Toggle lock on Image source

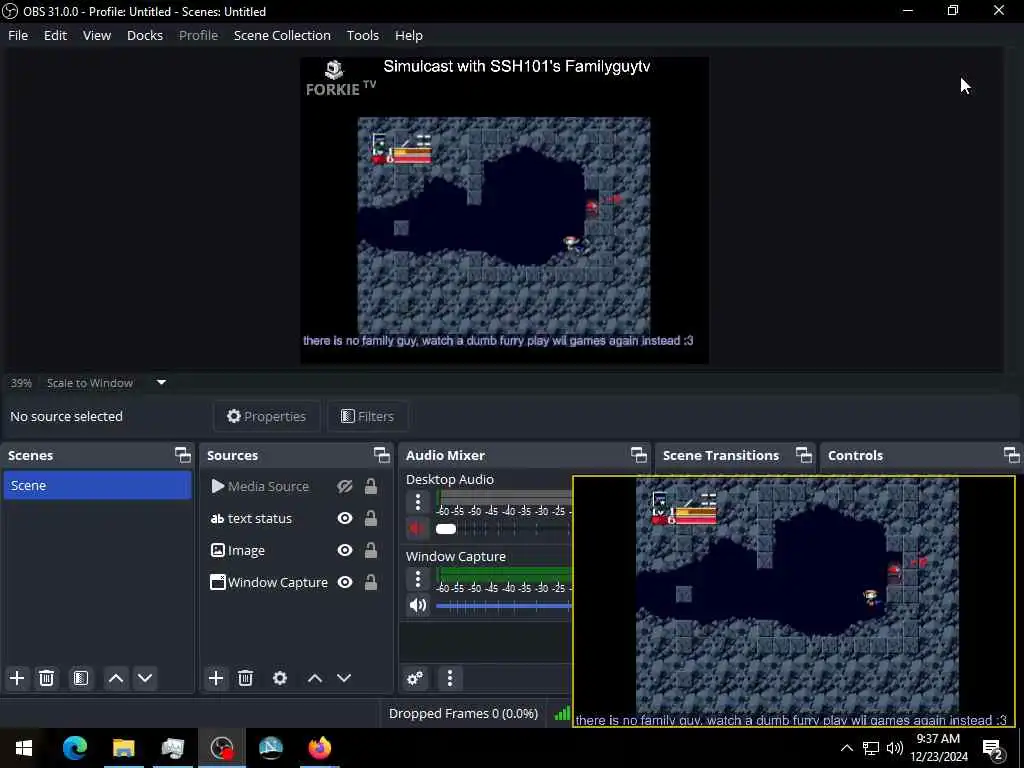click(370, 550)
